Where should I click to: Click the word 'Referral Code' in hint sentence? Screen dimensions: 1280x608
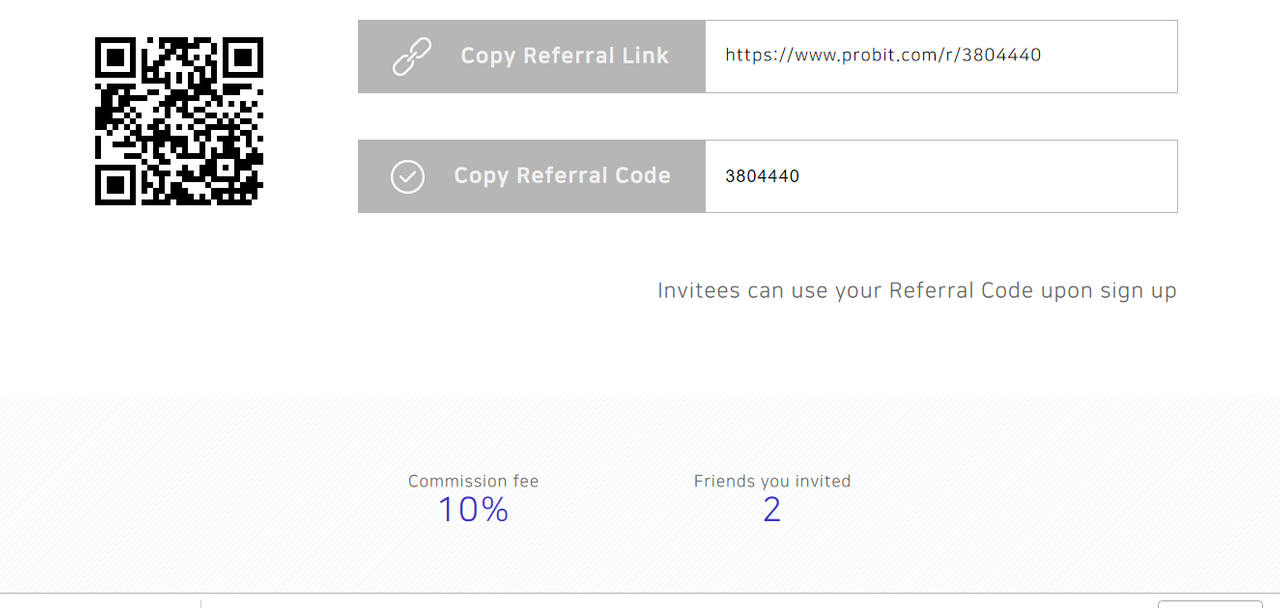961,291
